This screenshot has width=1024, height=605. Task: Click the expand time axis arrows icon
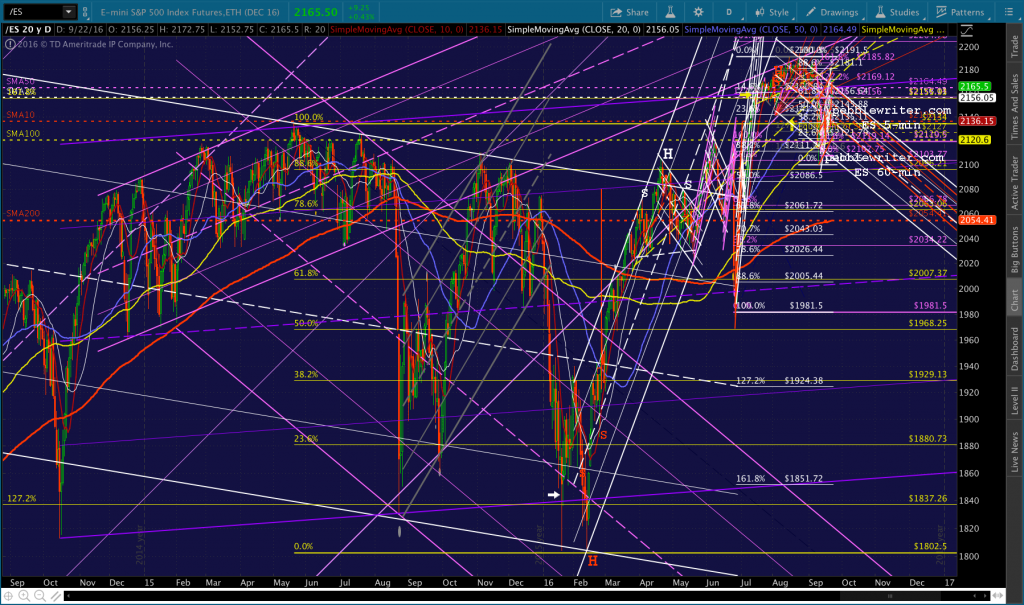click(997, 596)
